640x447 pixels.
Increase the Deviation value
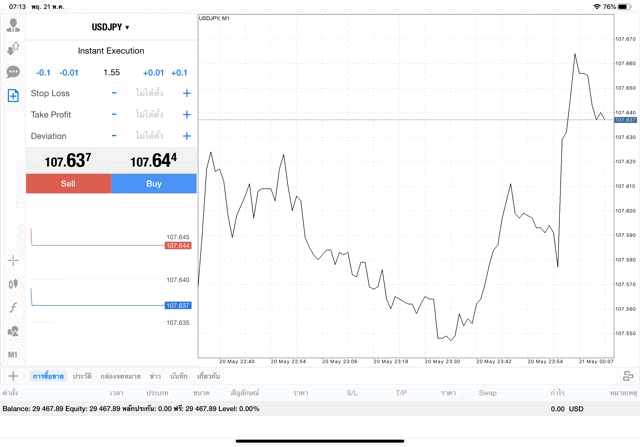click(x=186, y=136)
